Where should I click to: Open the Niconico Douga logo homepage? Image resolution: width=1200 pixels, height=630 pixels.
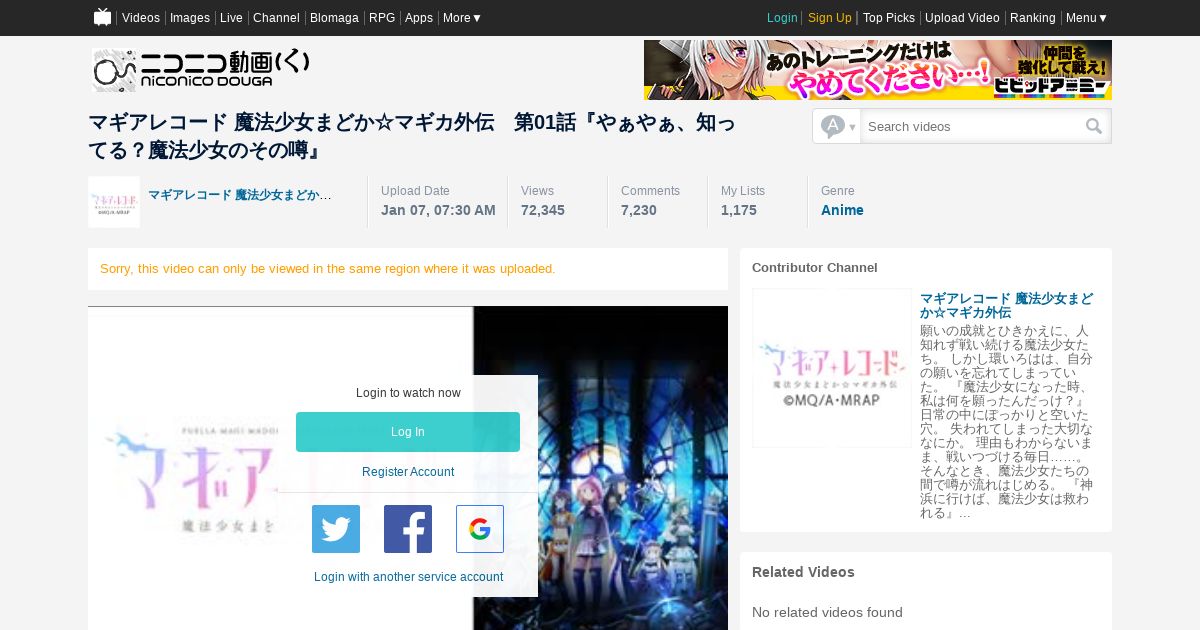(x=201, y=69)
